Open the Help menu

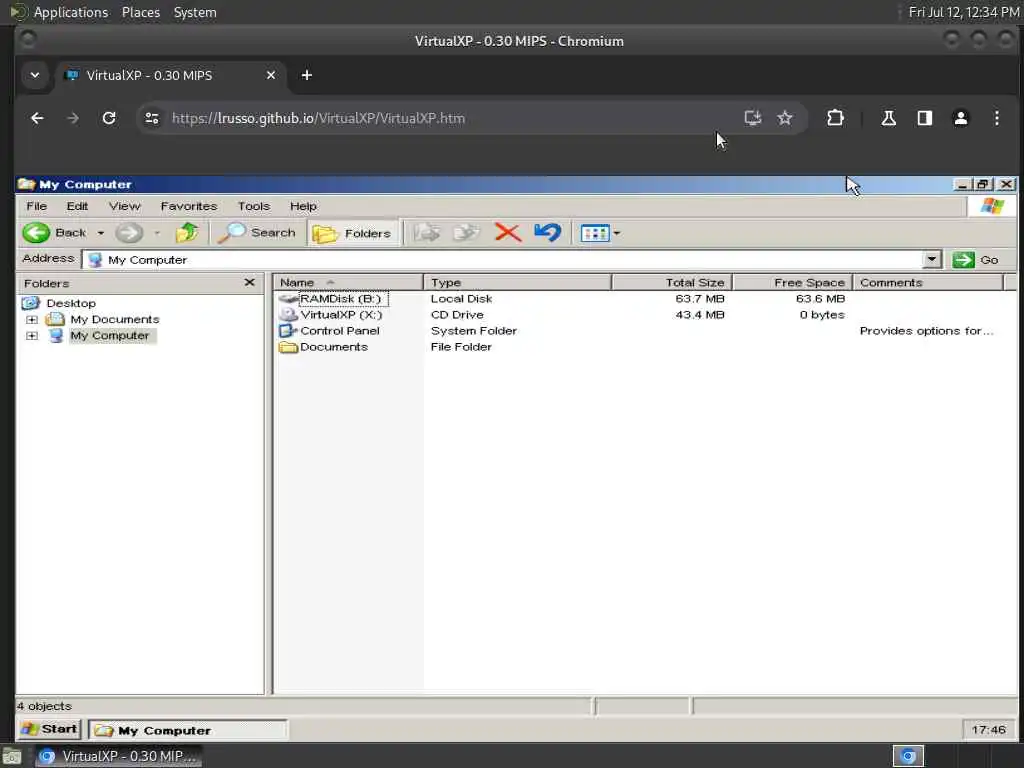pyautogui.click(x=303, y=206)
